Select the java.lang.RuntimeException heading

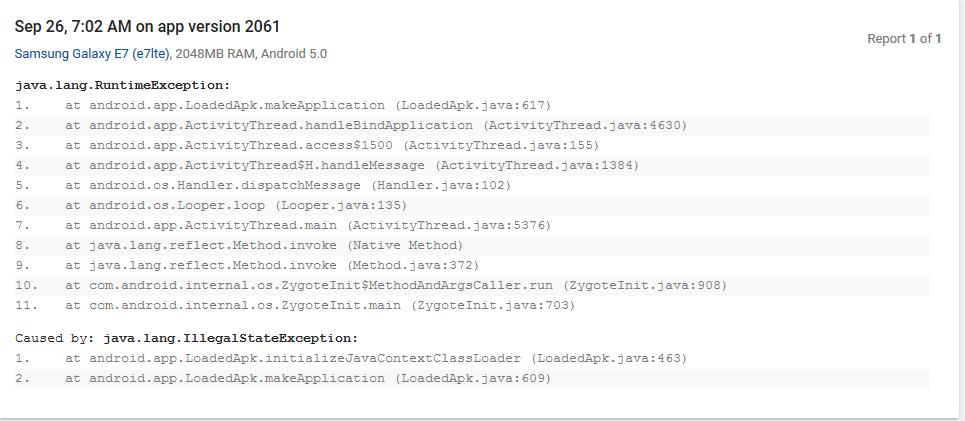tap(123, 85)
